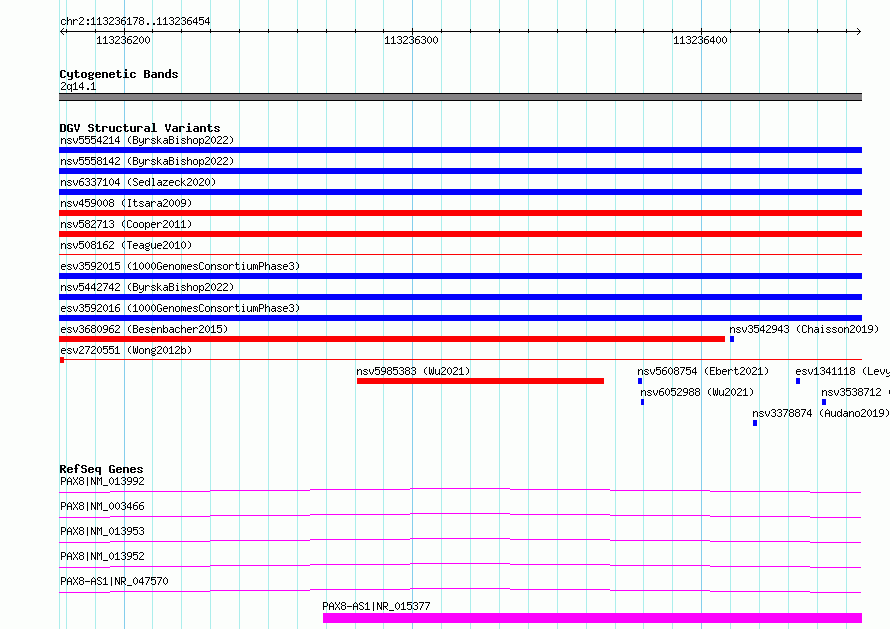Screen dimensions: 890x629
Task: Open nsv3378874 (Audano2019) label
Action: pos(821,413)
